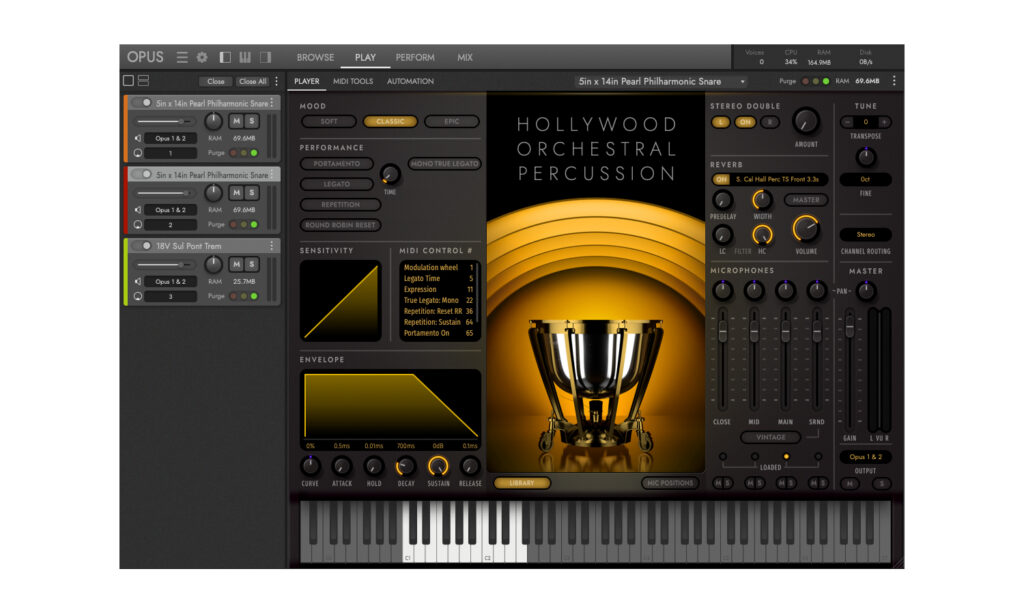Switch to the MIX page
This screenshot has width=1024, height=614.
[465, 57]
